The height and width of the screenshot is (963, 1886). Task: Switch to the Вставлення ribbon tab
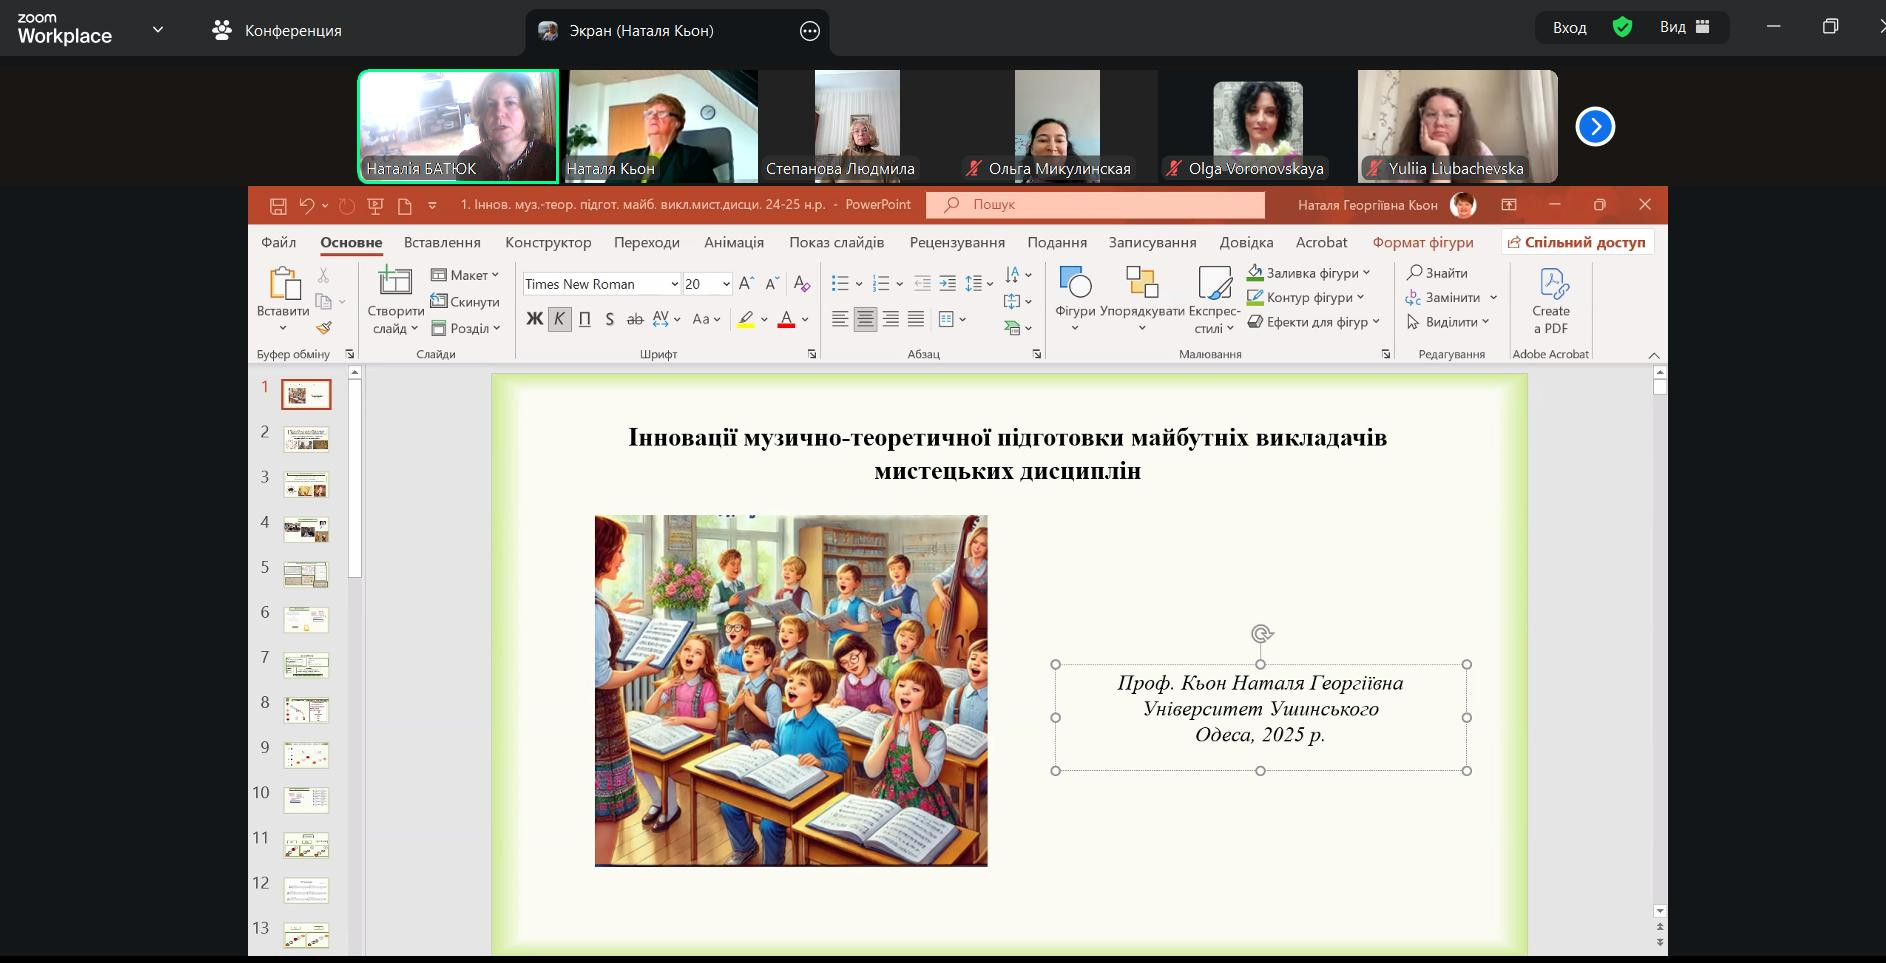click(442, 242)
